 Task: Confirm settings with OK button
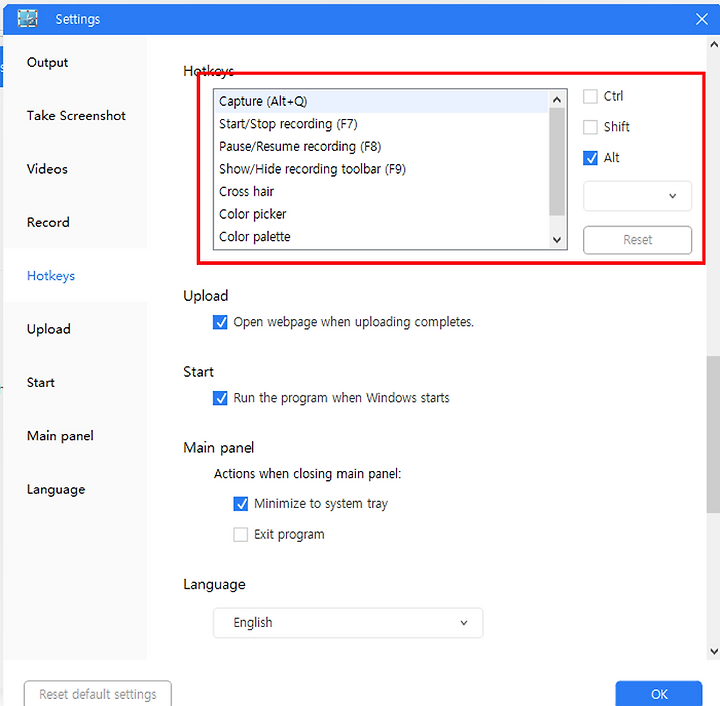659,694
